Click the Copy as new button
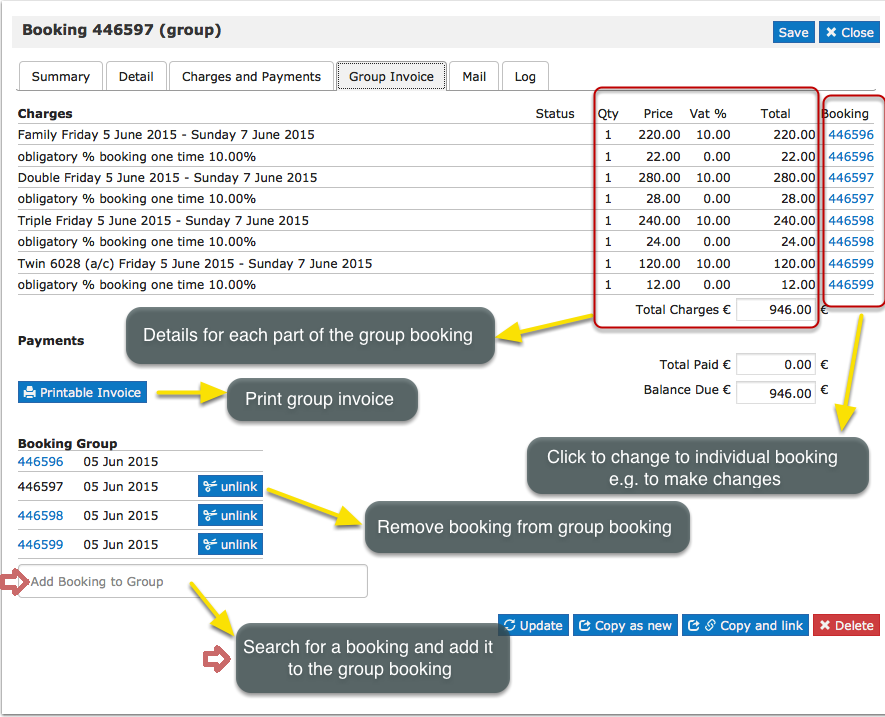This screenshot has width=885, height=717. tap(625, 625)
